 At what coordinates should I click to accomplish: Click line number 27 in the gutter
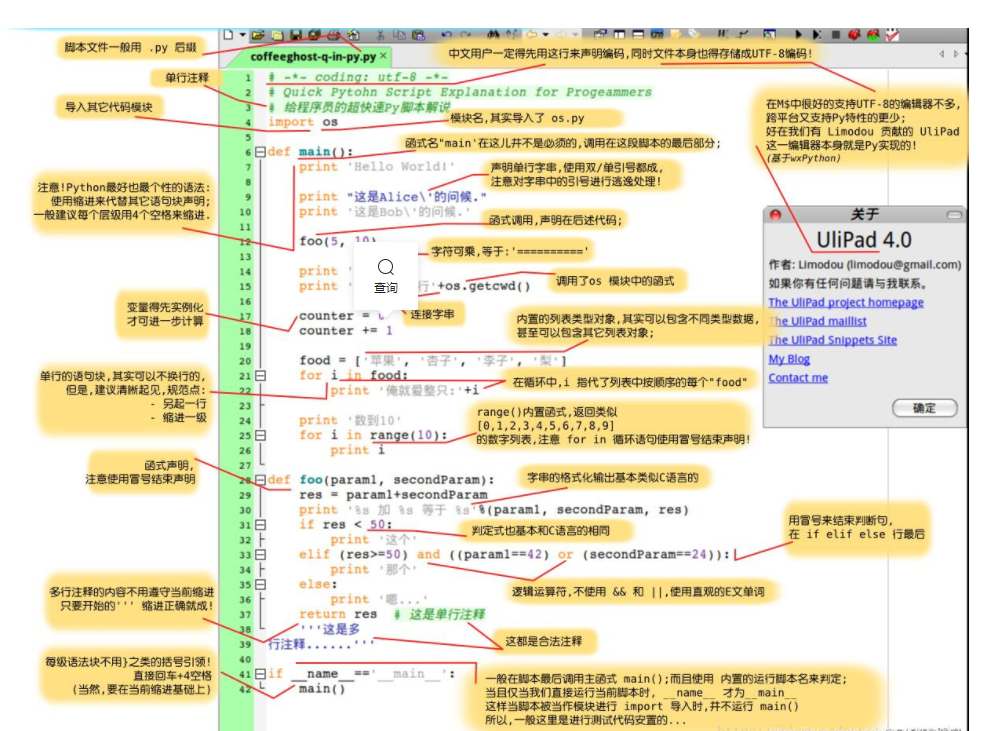coord(245,465)
